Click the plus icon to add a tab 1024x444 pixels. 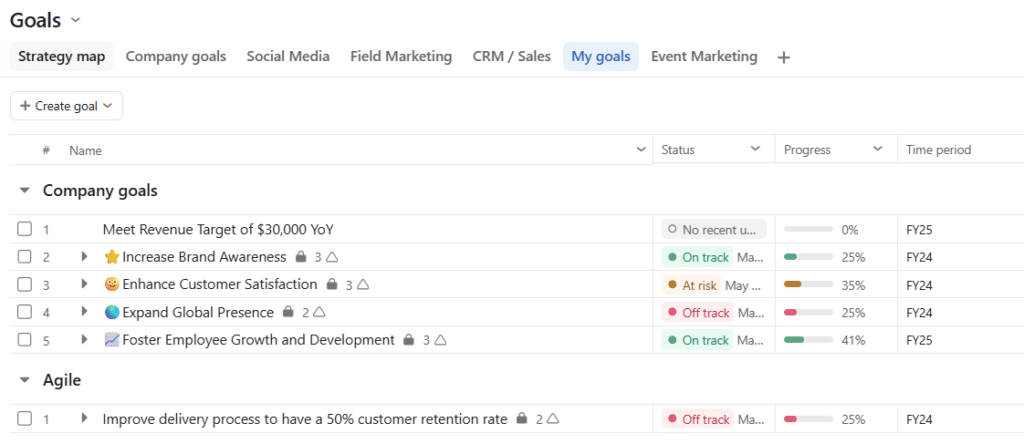tap(784, 57)
